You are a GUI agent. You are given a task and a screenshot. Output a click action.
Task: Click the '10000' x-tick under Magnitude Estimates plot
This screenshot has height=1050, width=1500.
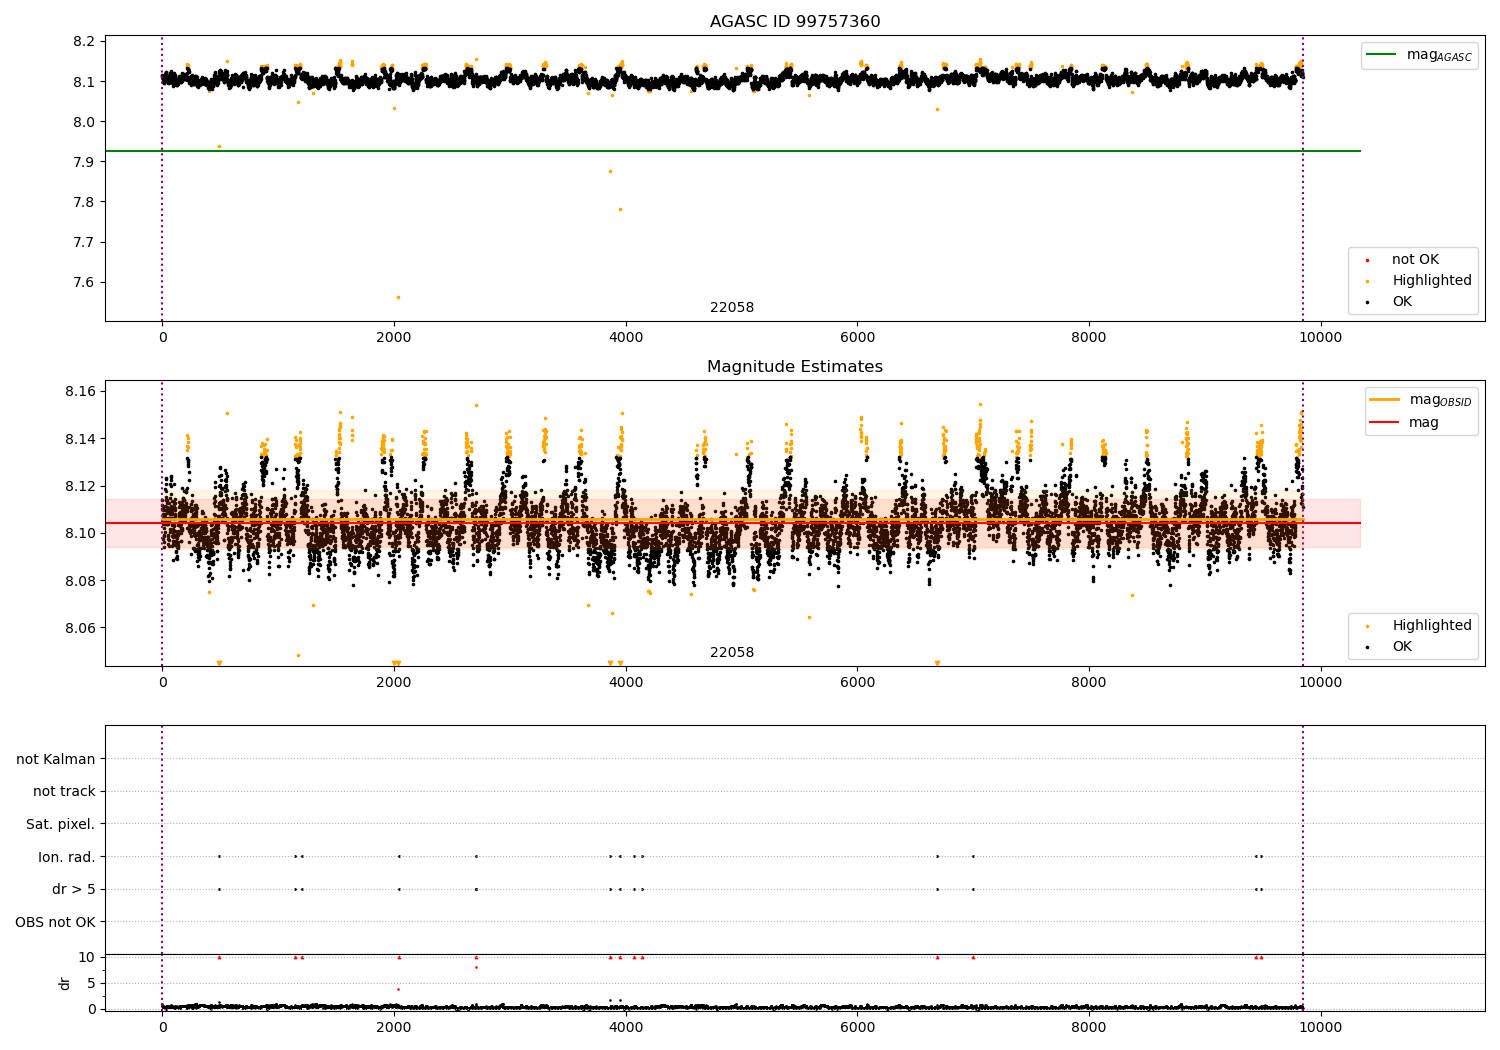click(1321, 683)
